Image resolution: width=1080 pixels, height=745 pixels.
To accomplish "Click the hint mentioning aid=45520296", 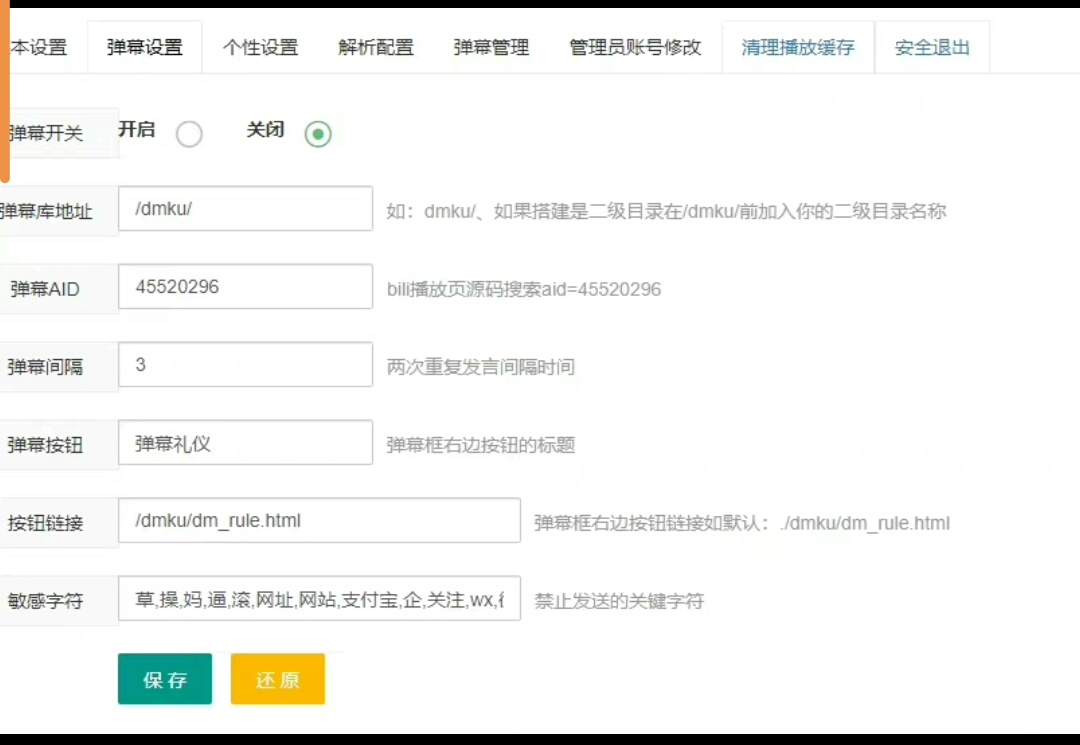I will pos(523,289).
